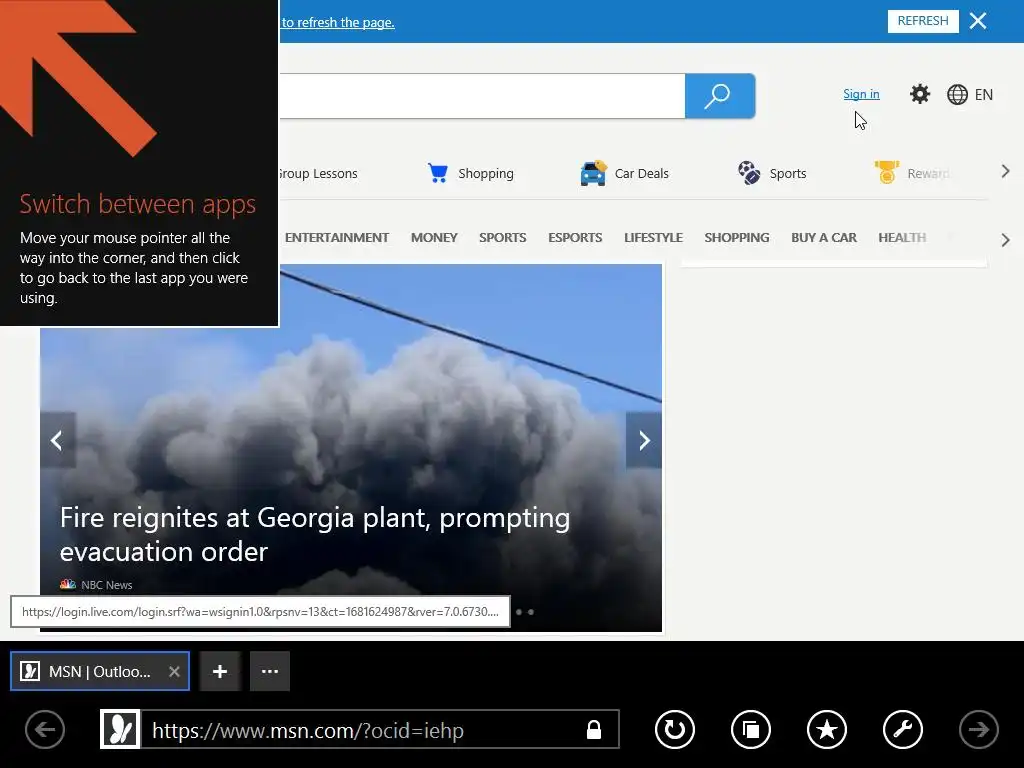This screenshot has height=768, width=1024.
Task: Reload page with circular refresh icon
Action: tap(675, 729)
